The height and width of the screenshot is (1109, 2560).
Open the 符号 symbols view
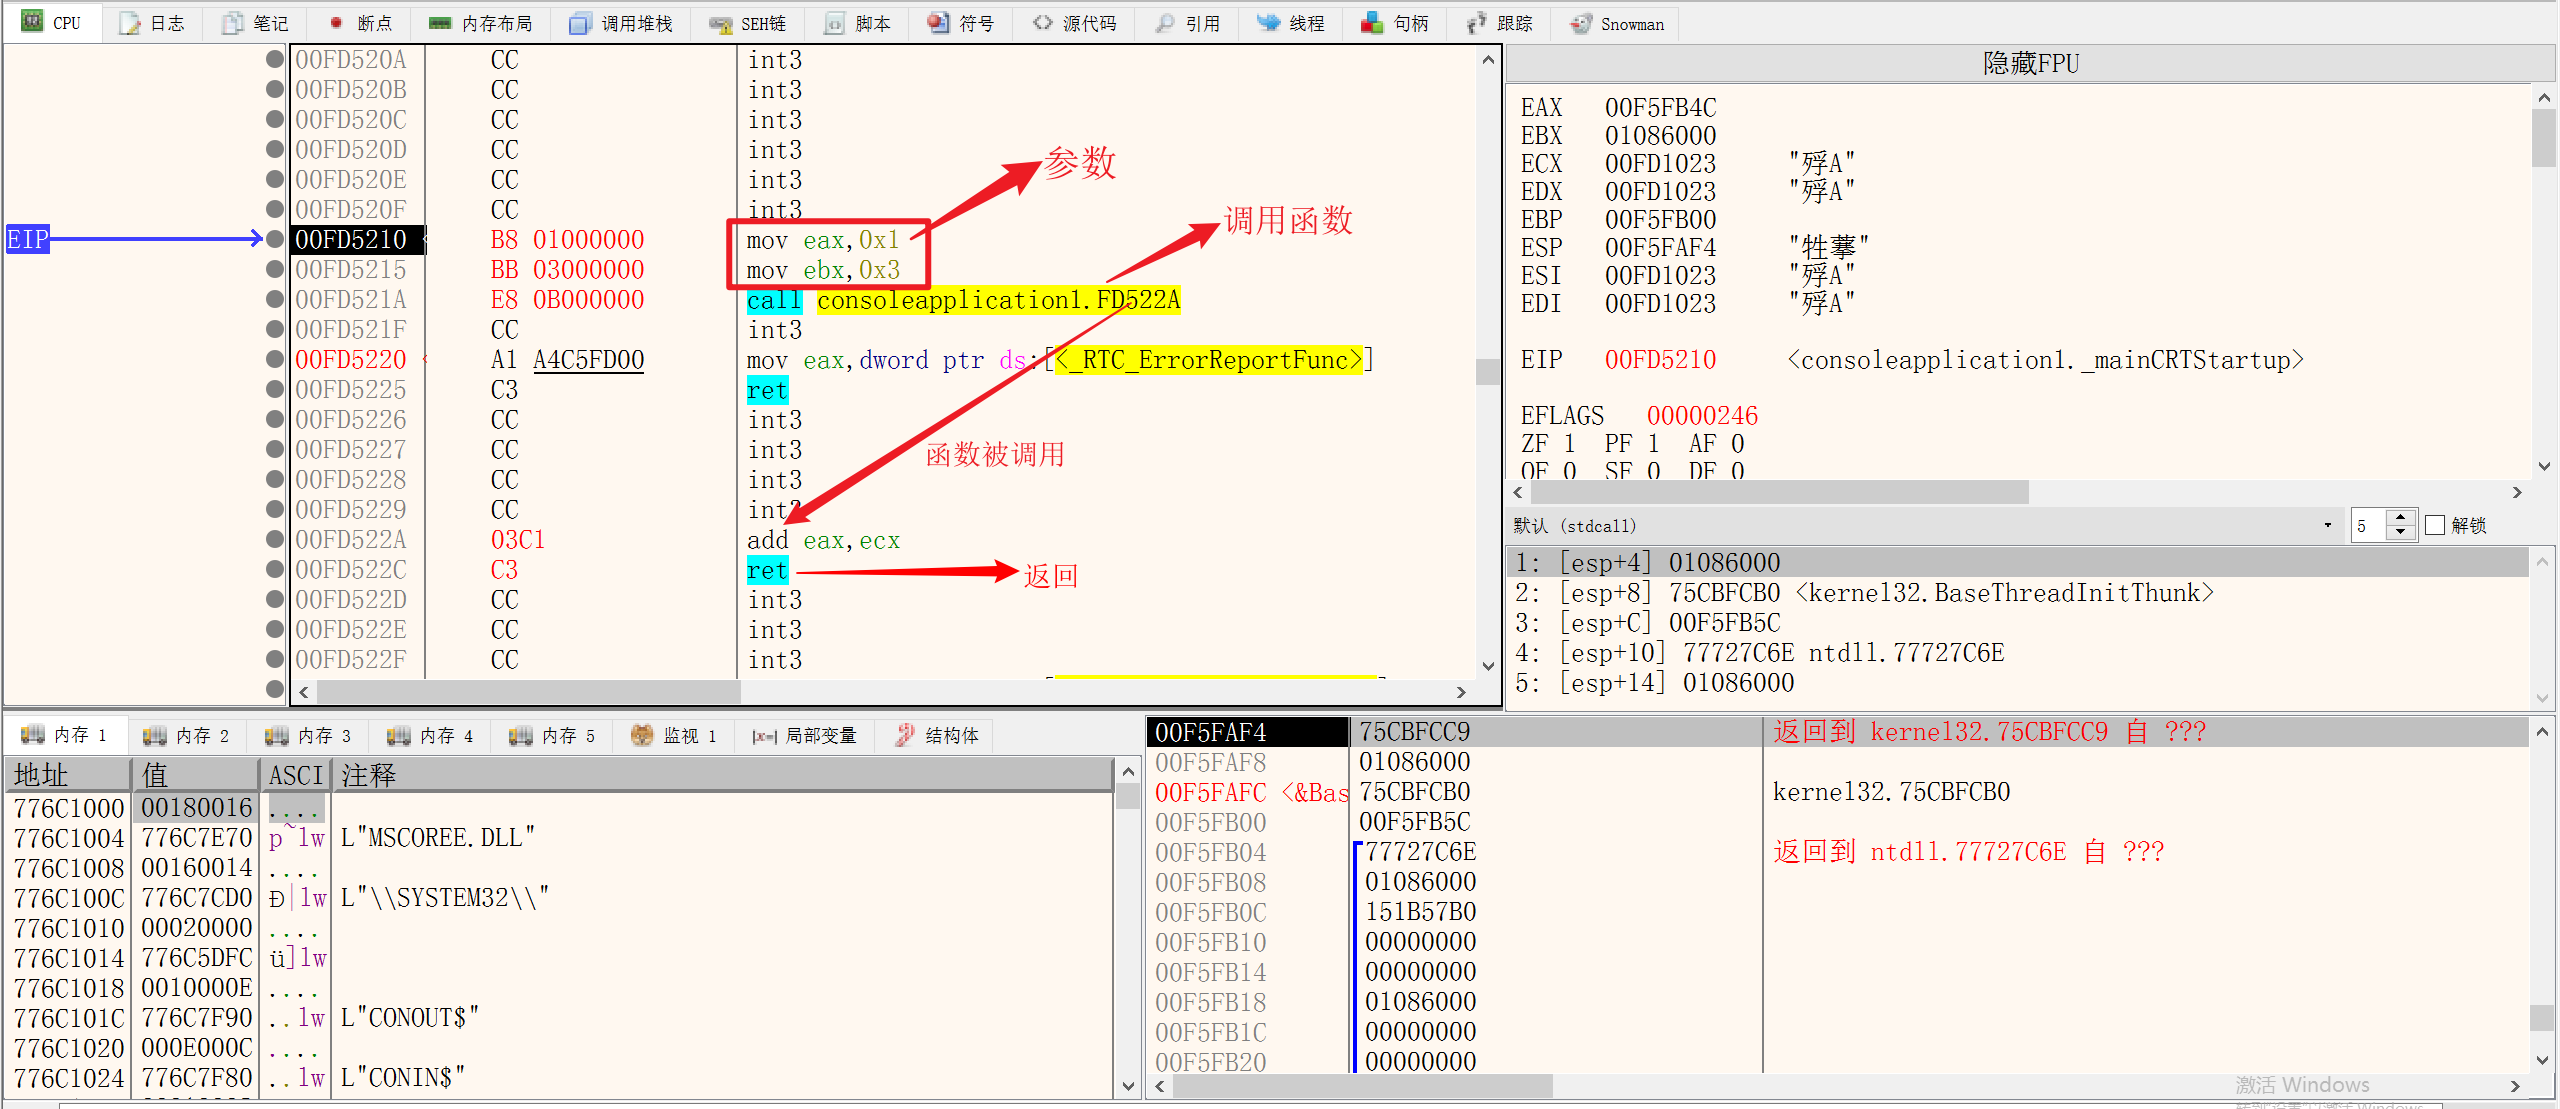click(x=962, y=23)
